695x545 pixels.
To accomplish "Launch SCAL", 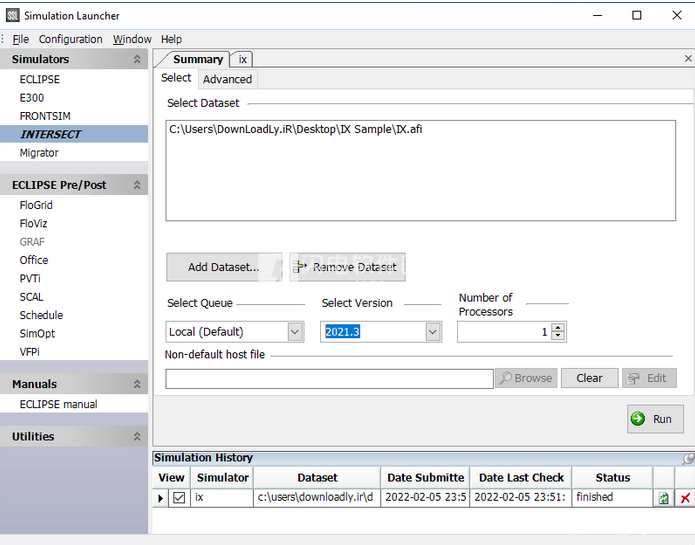I will (31, 297).
